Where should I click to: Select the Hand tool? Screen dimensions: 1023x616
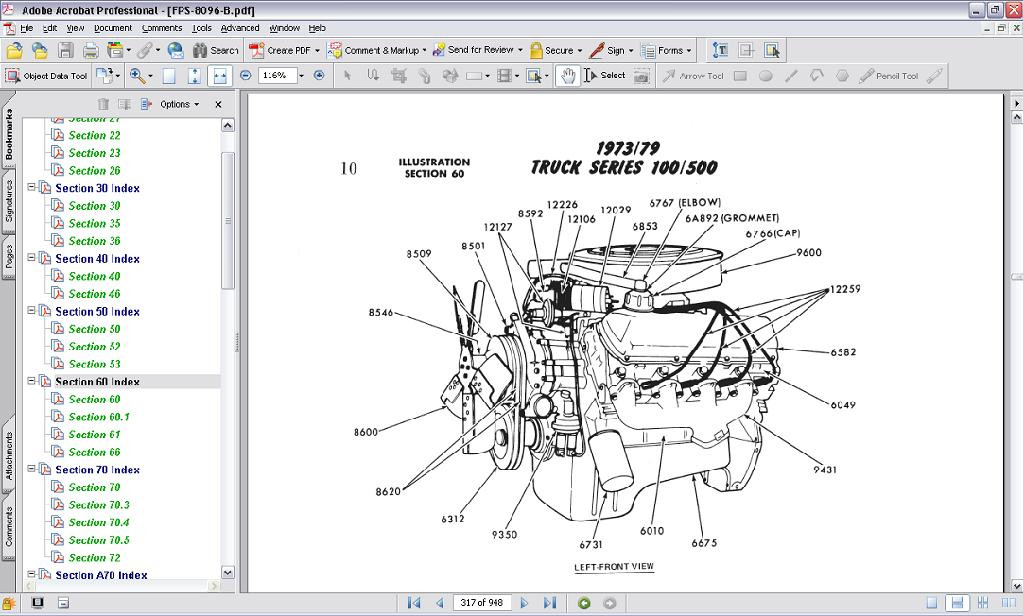click(567, 75)
